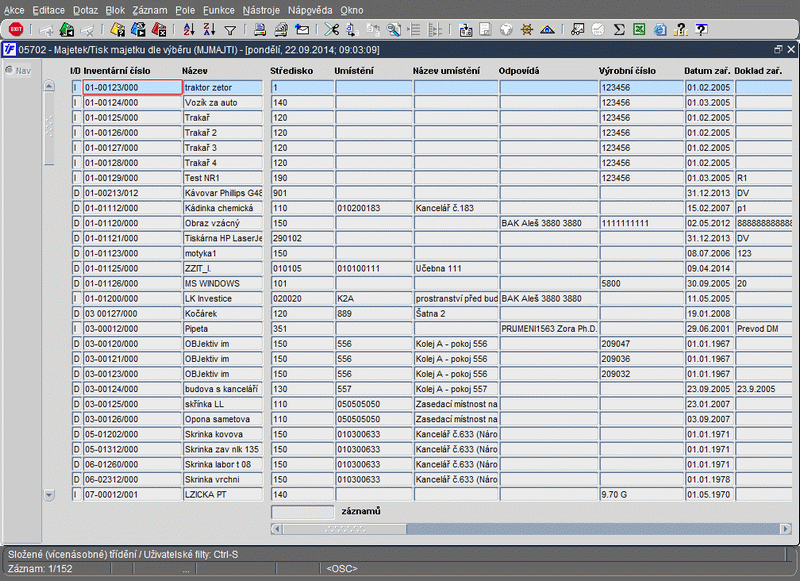Click the horizontal scrollbar below the grid
The height and width of the screenshot is (581, 800).
tap(343, 528)
